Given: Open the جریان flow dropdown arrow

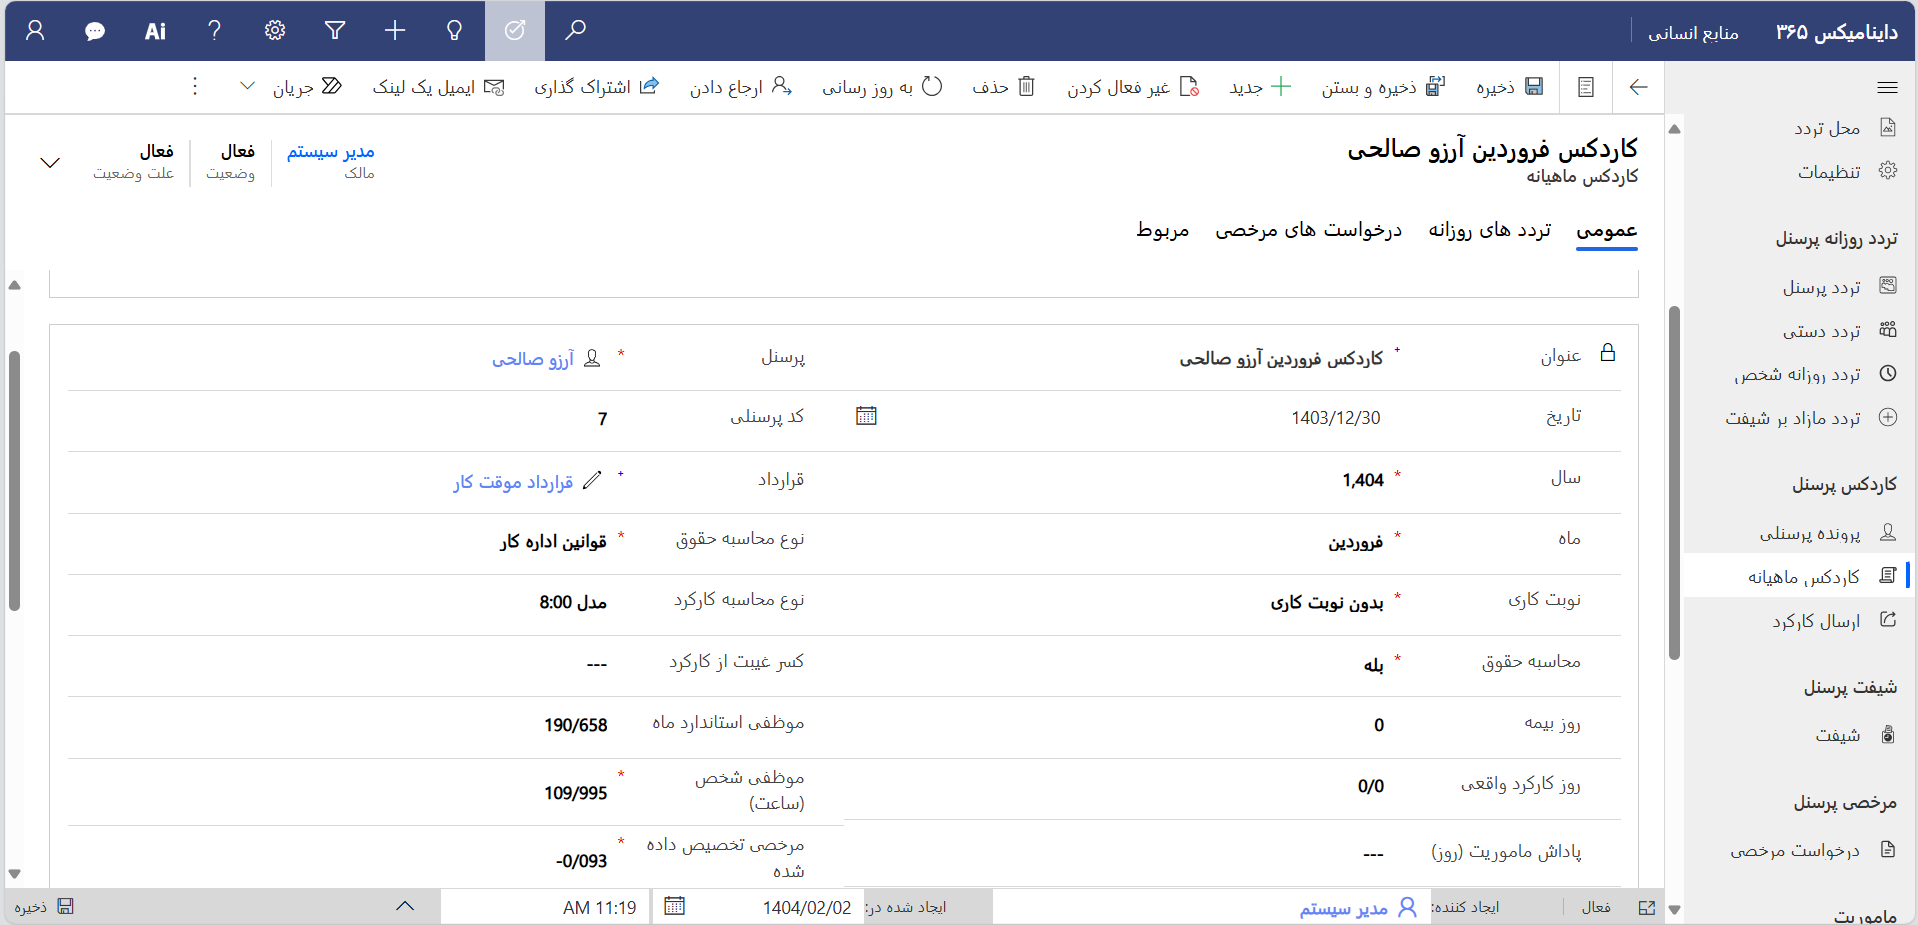Looking at the screenshot, I should 247,87.
